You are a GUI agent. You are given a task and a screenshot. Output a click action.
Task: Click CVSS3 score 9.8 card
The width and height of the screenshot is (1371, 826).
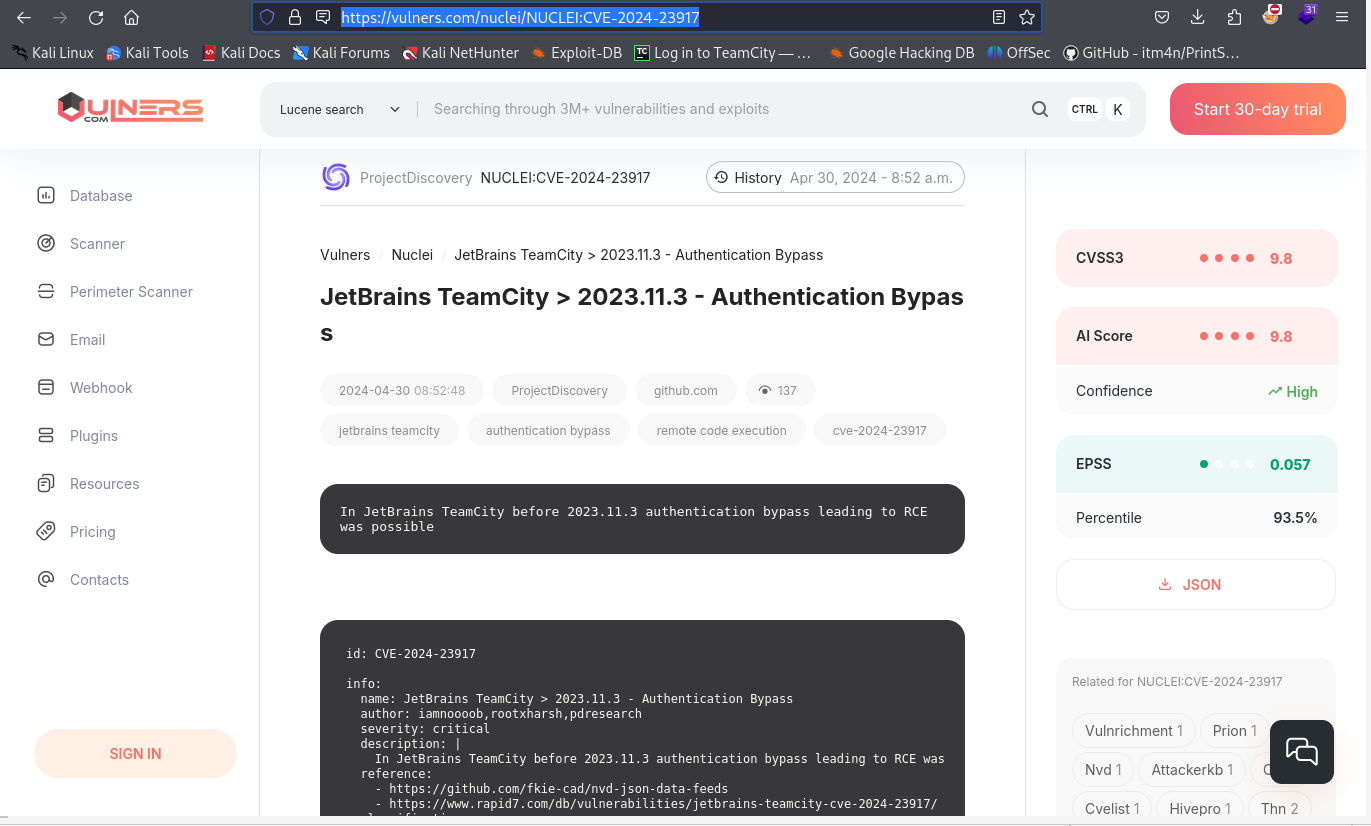[x=1196, y=258]
